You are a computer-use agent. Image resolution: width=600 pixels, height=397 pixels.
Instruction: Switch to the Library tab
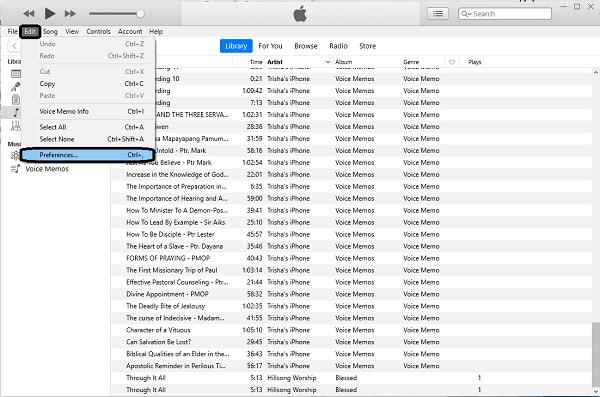[x=236, y=46]
